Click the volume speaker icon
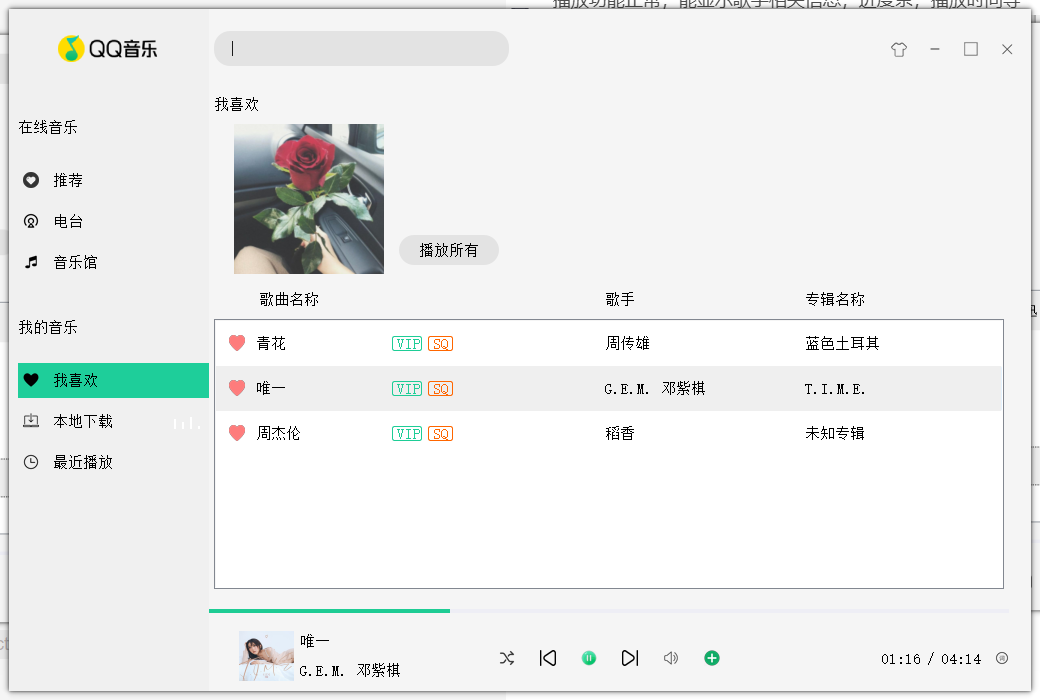This screenshot has width=1040, height=700. 671,658
